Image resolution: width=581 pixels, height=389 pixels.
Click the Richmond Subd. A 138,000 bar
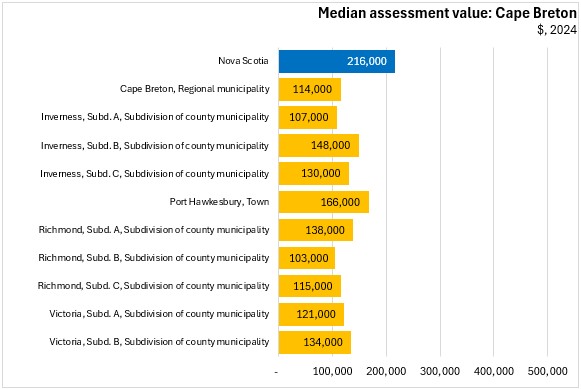[x=316, y=230]
